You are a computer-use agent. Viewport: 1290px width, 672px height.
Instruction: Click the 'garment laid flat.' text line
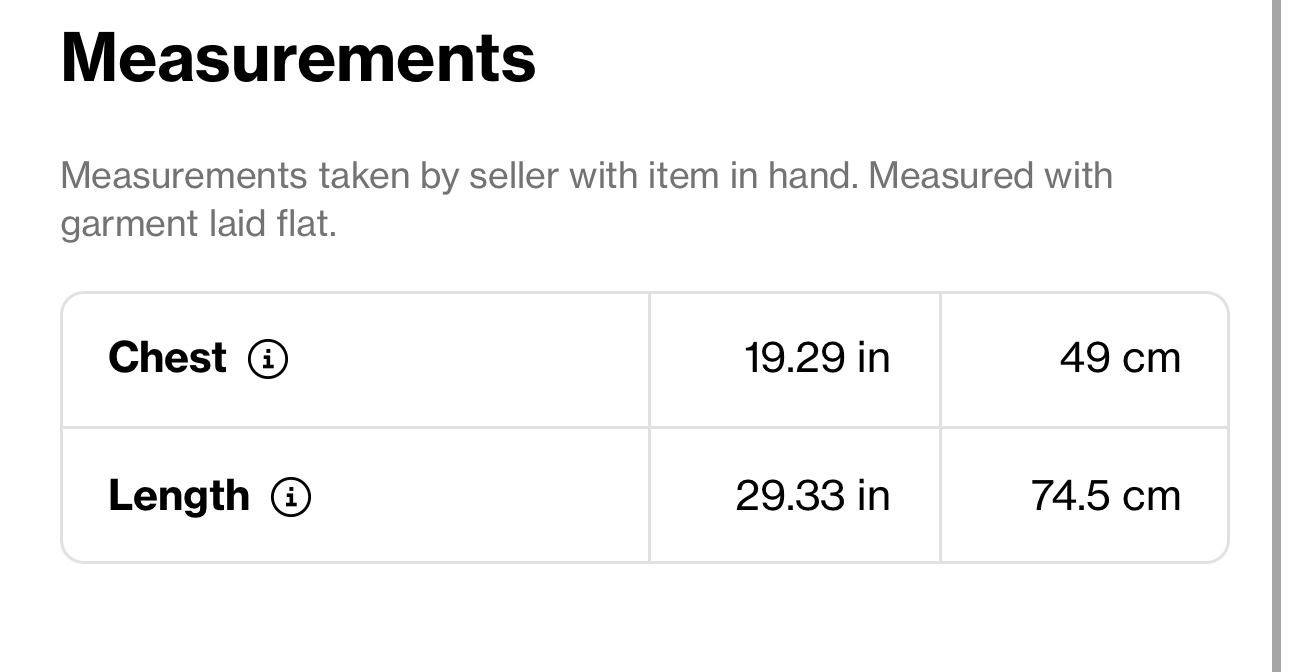pos(198,223)
